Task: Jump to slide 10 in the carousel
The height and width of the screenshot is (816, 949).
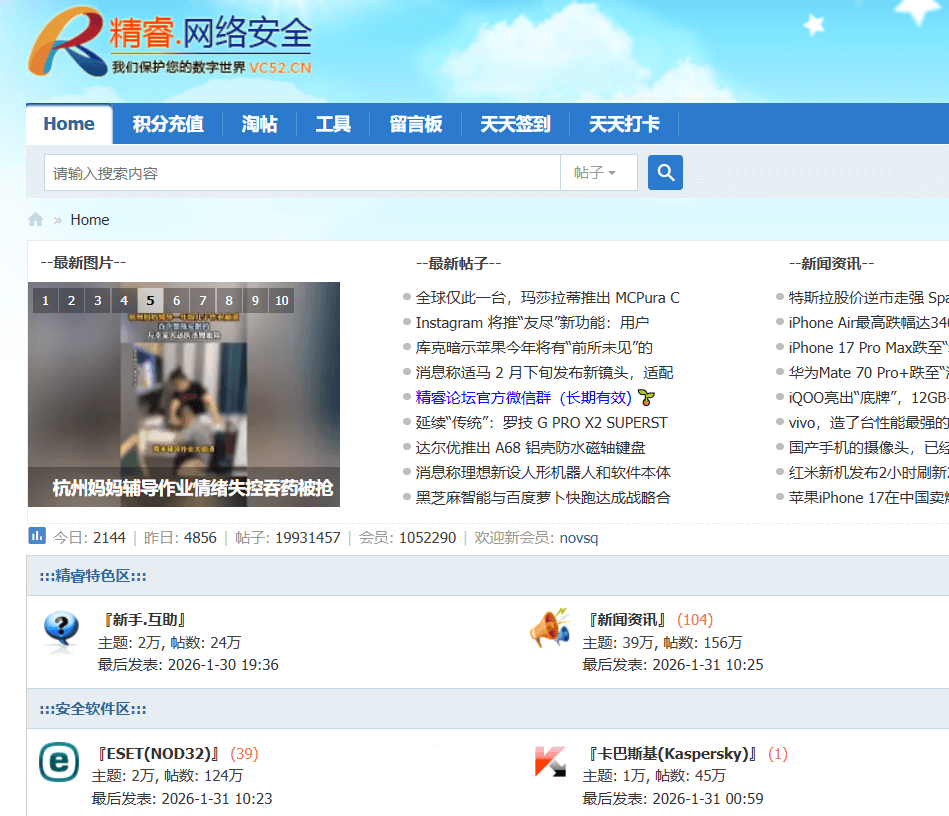Action: point(282,300)
